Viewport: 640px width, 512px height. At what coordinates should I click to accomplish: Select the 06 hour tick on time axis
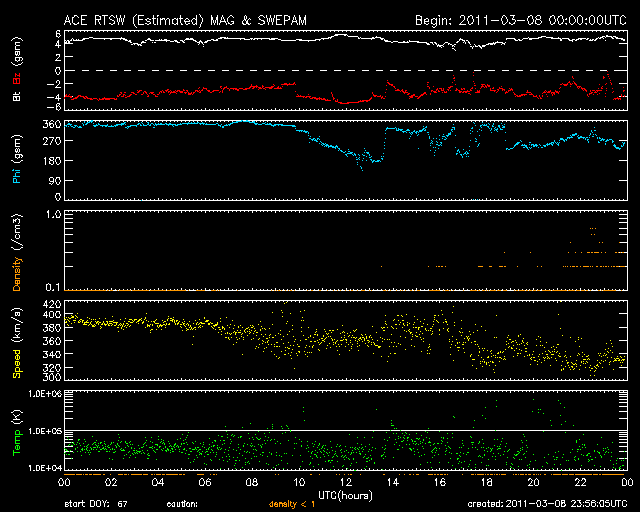click(x=204, y=483)
